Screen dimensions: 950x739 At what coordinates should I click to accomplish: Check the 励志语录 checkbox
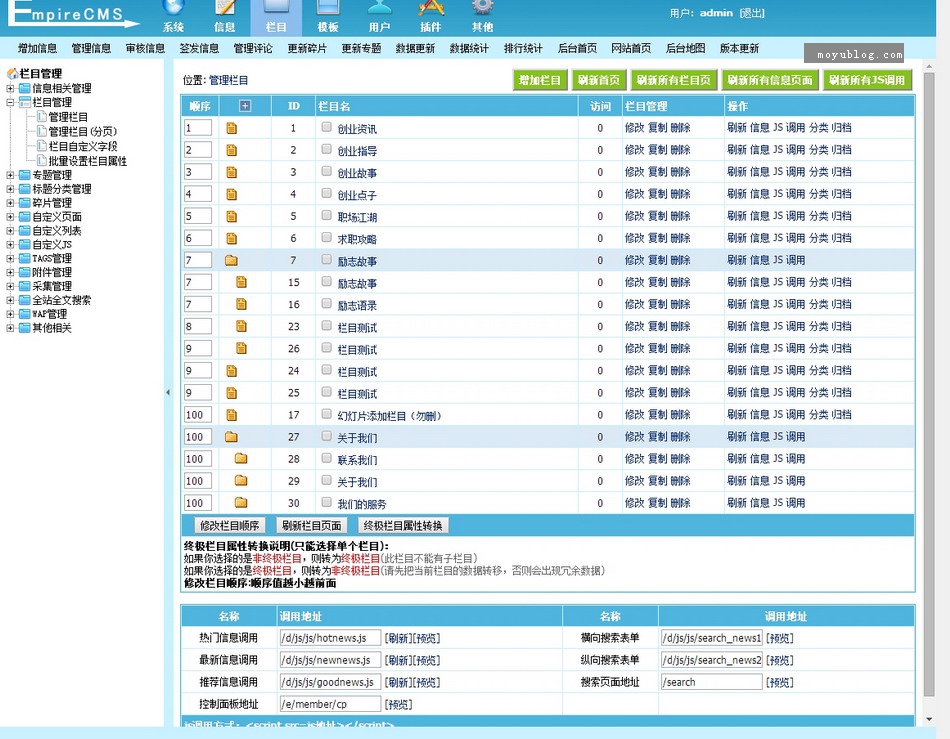coord(327,303)
